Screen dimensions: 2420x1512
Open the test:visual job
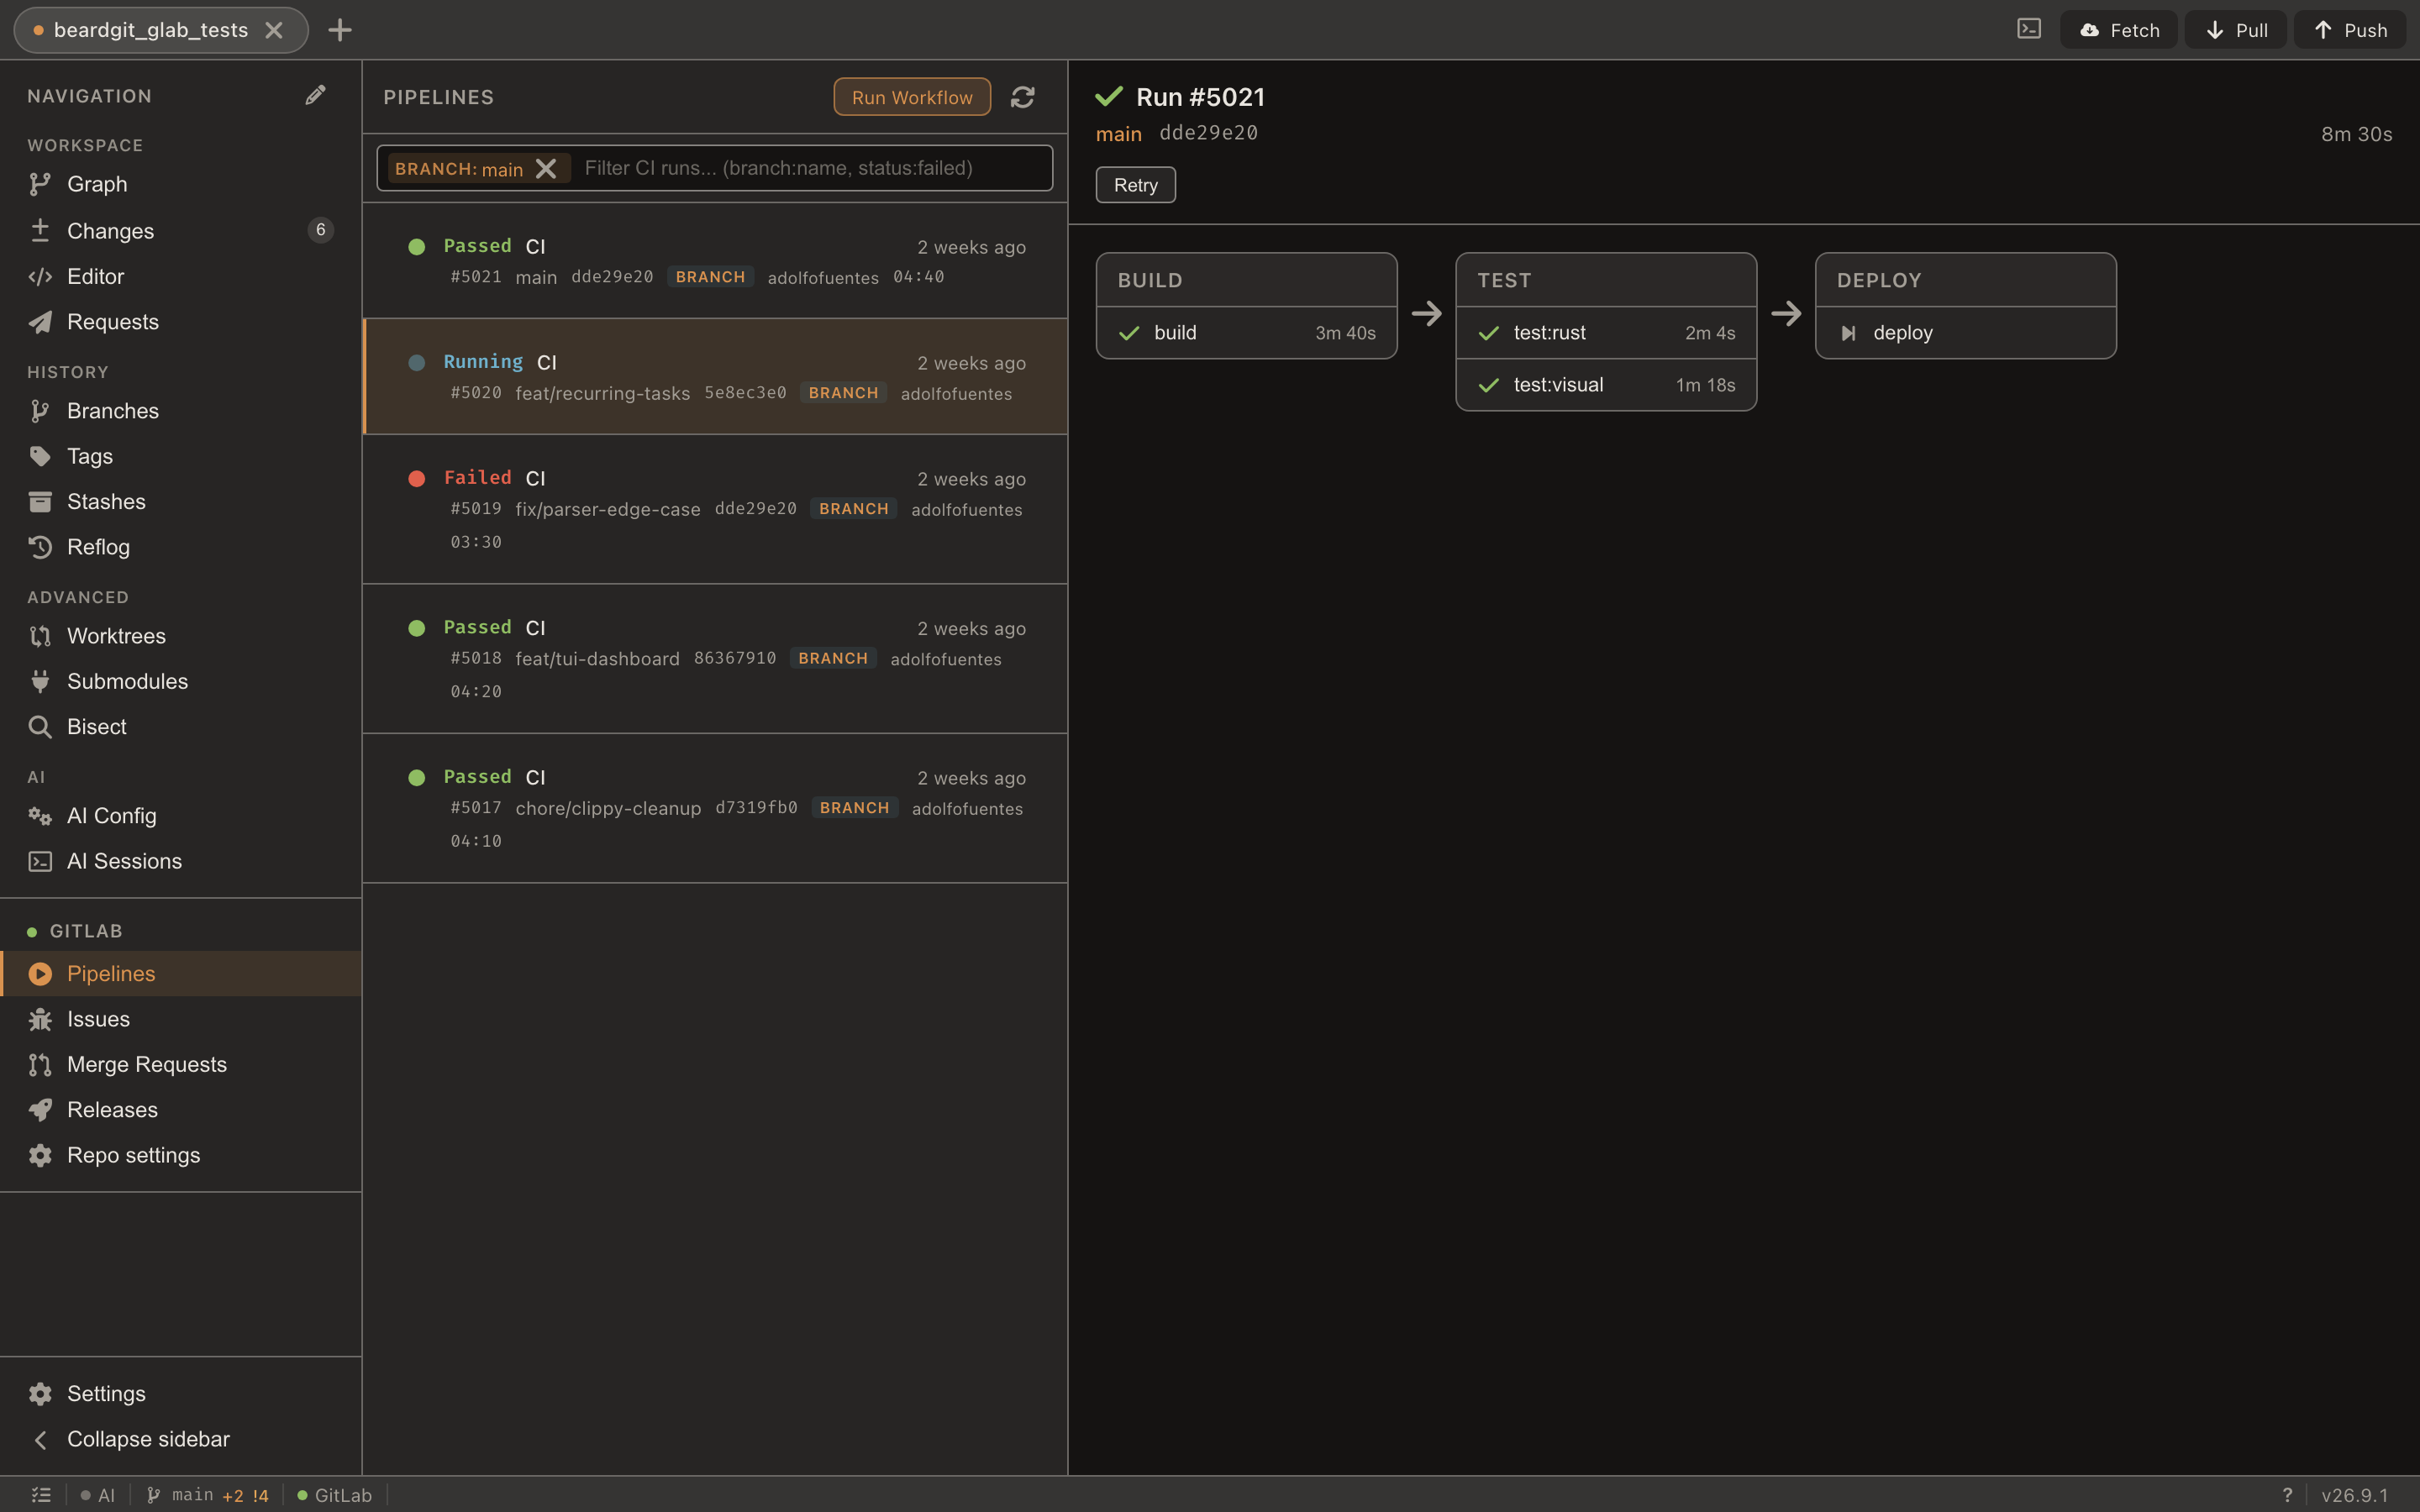click(1606, 385)
